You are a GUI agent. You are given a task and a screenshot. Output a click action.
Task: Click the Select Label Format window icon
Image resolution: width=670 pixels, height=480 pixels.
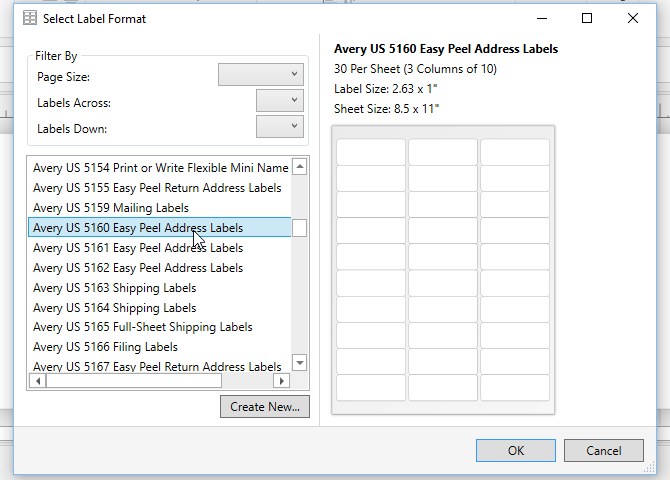tap(29, 18)
